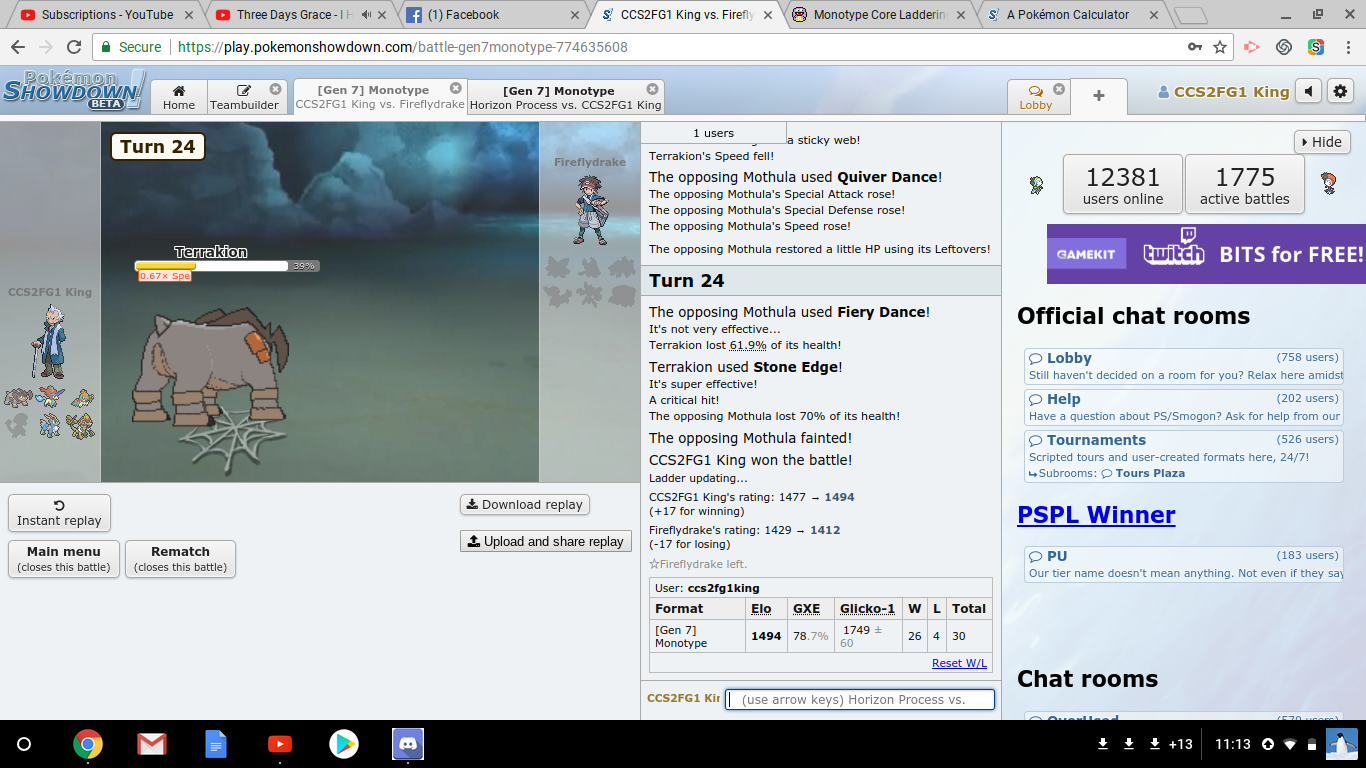Click the active battles counter
The image size is (1366, 768).
1245,185
